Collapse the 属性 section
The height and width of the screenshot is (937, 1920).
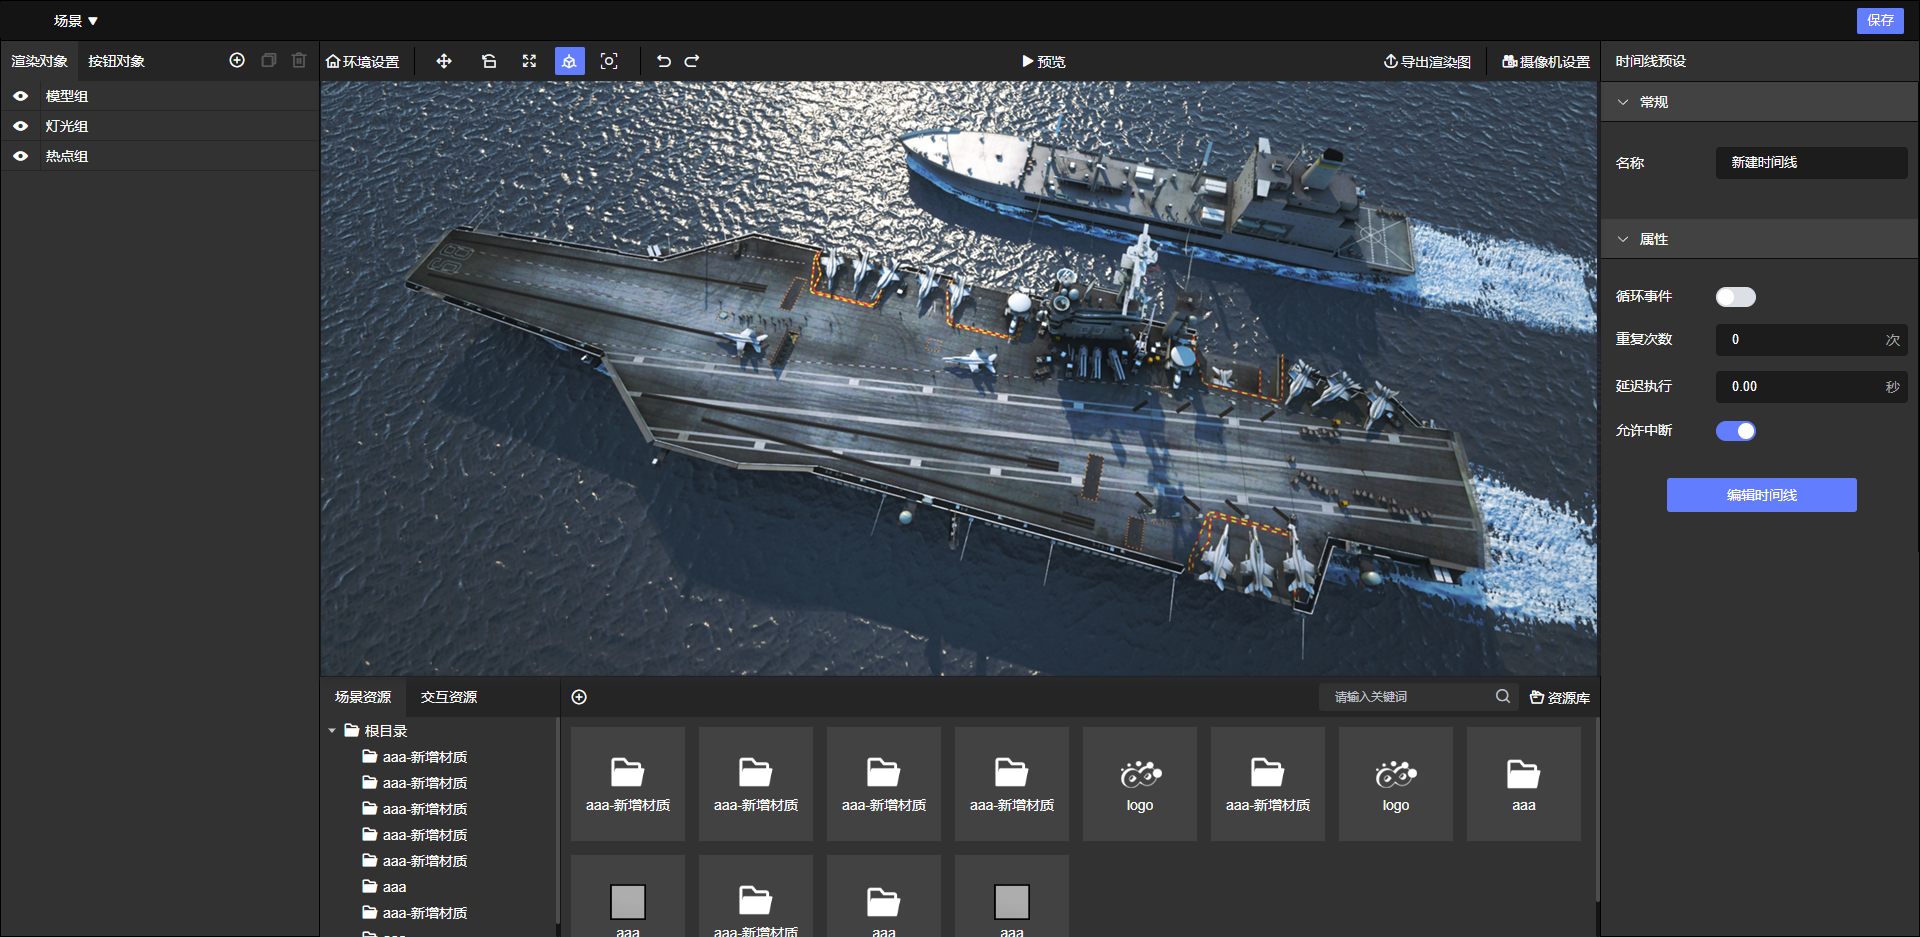point(1623,239)
